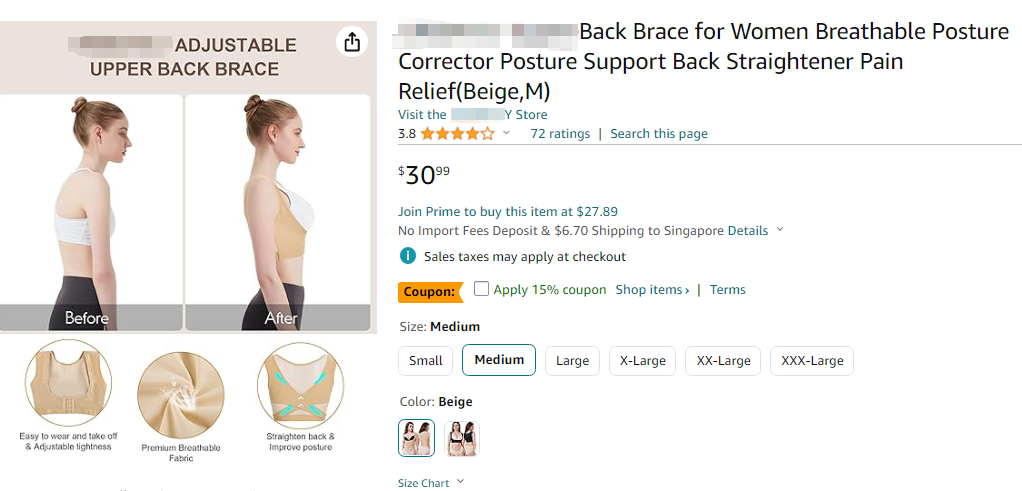The width and height of the screenshot is (1022, 491).
Task: Click Search this page link
Action: click(x=659, y=134)
